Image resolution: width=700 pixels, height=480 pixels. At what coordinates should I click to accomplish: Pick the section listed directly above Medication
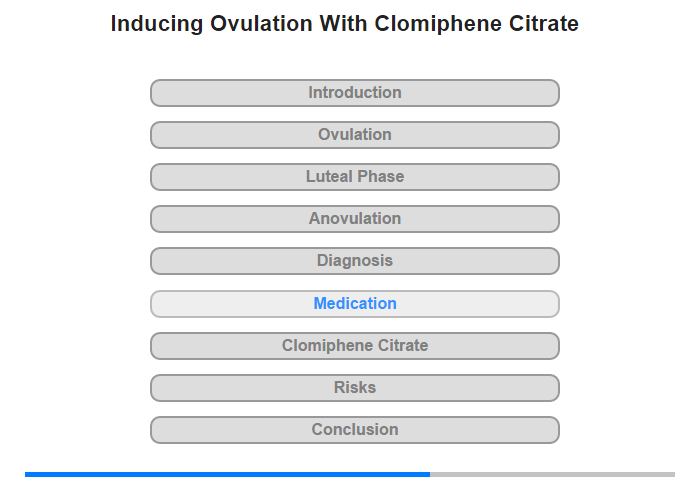(x=355, y=261)
